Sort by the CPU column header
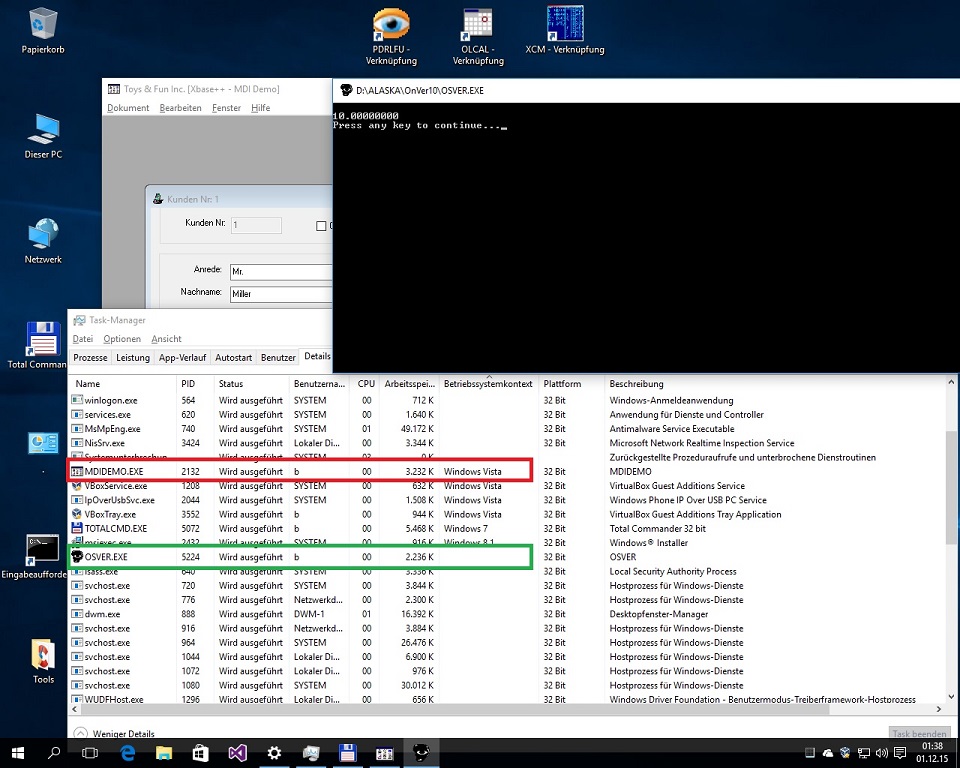Screen dimensions: 960x768 pyautogui.click(x=366, y=384)
